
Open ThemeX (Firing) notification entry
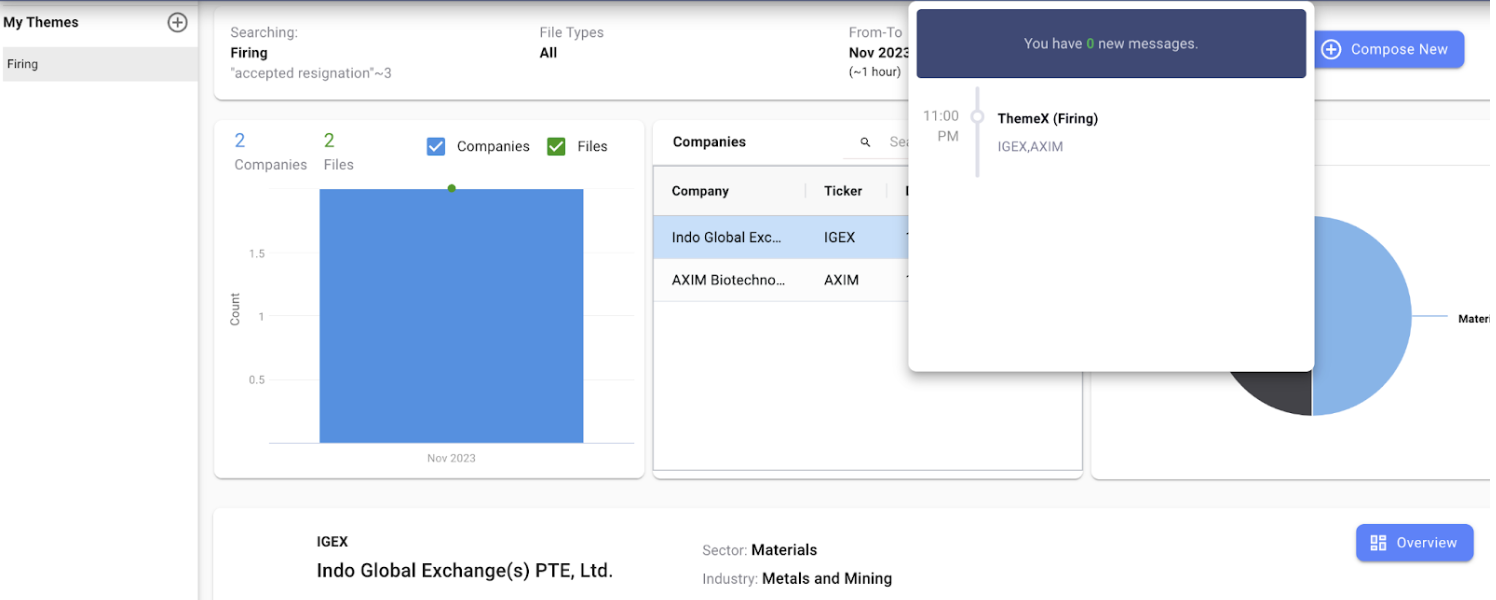click(1047, 119)
